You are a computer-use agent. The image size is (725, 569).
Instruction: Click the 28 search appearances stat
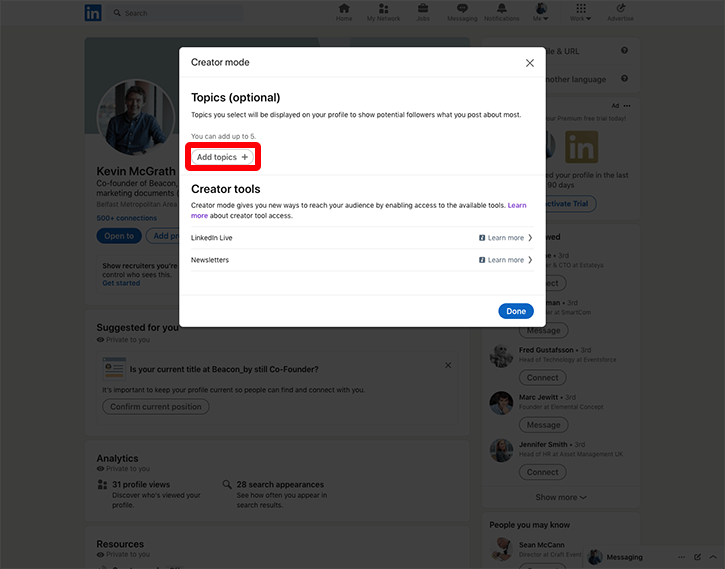[x=280, y=484]
